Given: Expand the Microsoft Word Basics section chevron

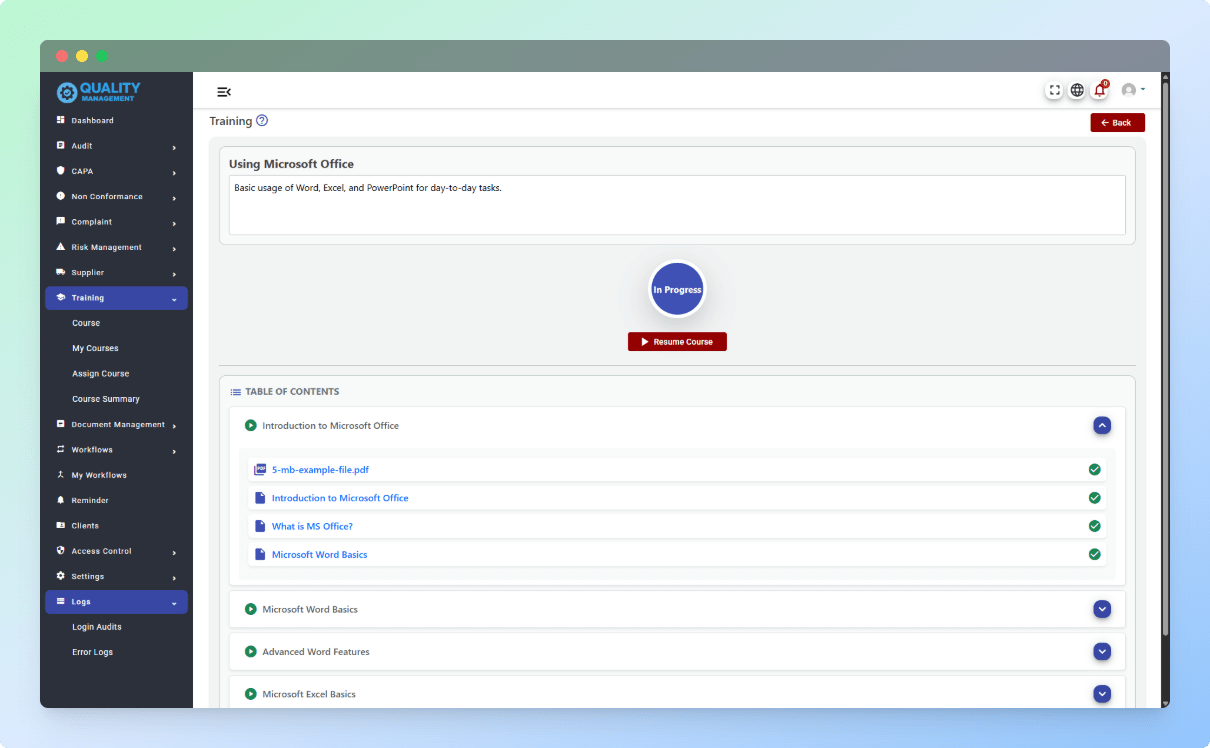Looking at the screenshot, I should click(x=1102, y=609).
